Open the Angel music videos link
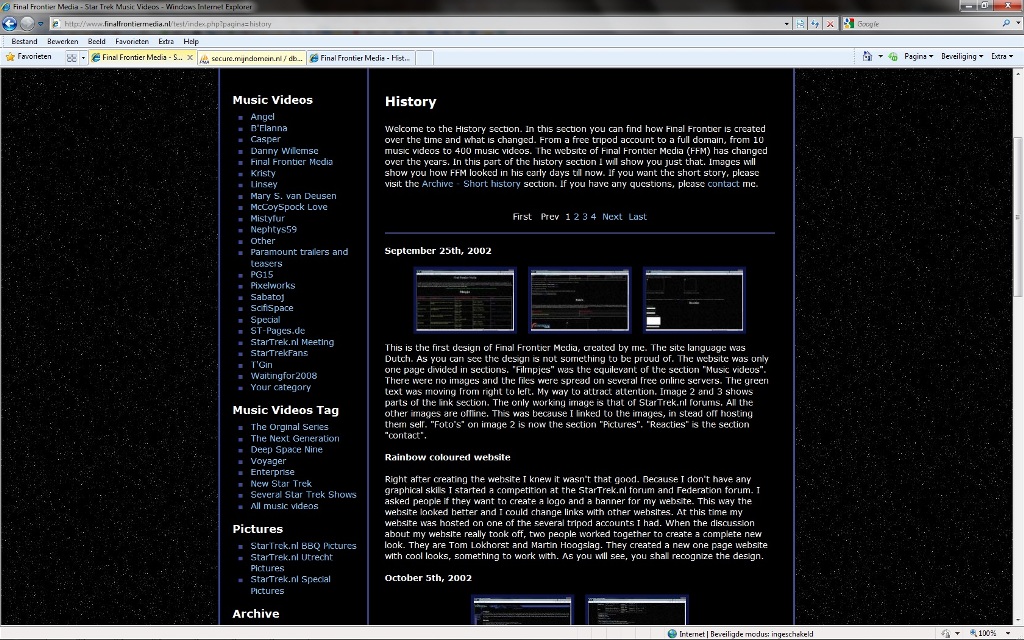1024x640 pixels. (x=263, y=117)
